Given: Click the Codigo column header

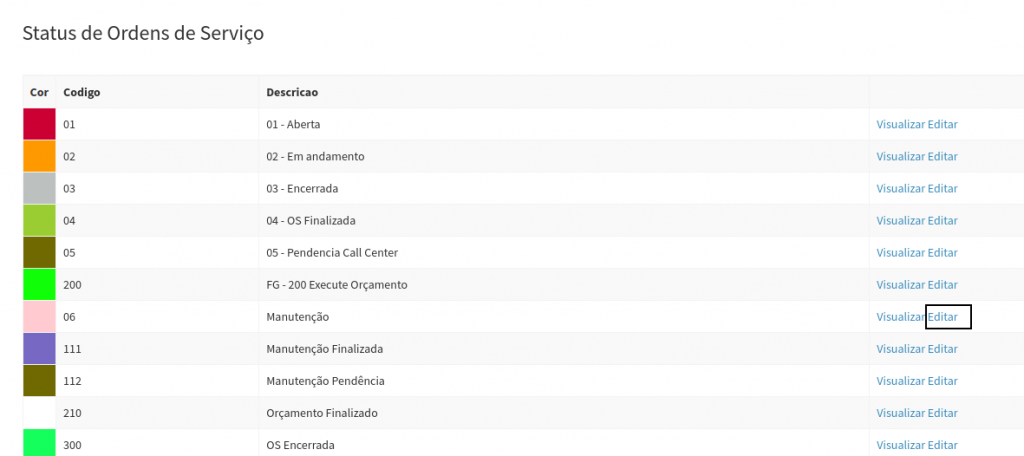Looking at the screenshot, I should point(81,93).
